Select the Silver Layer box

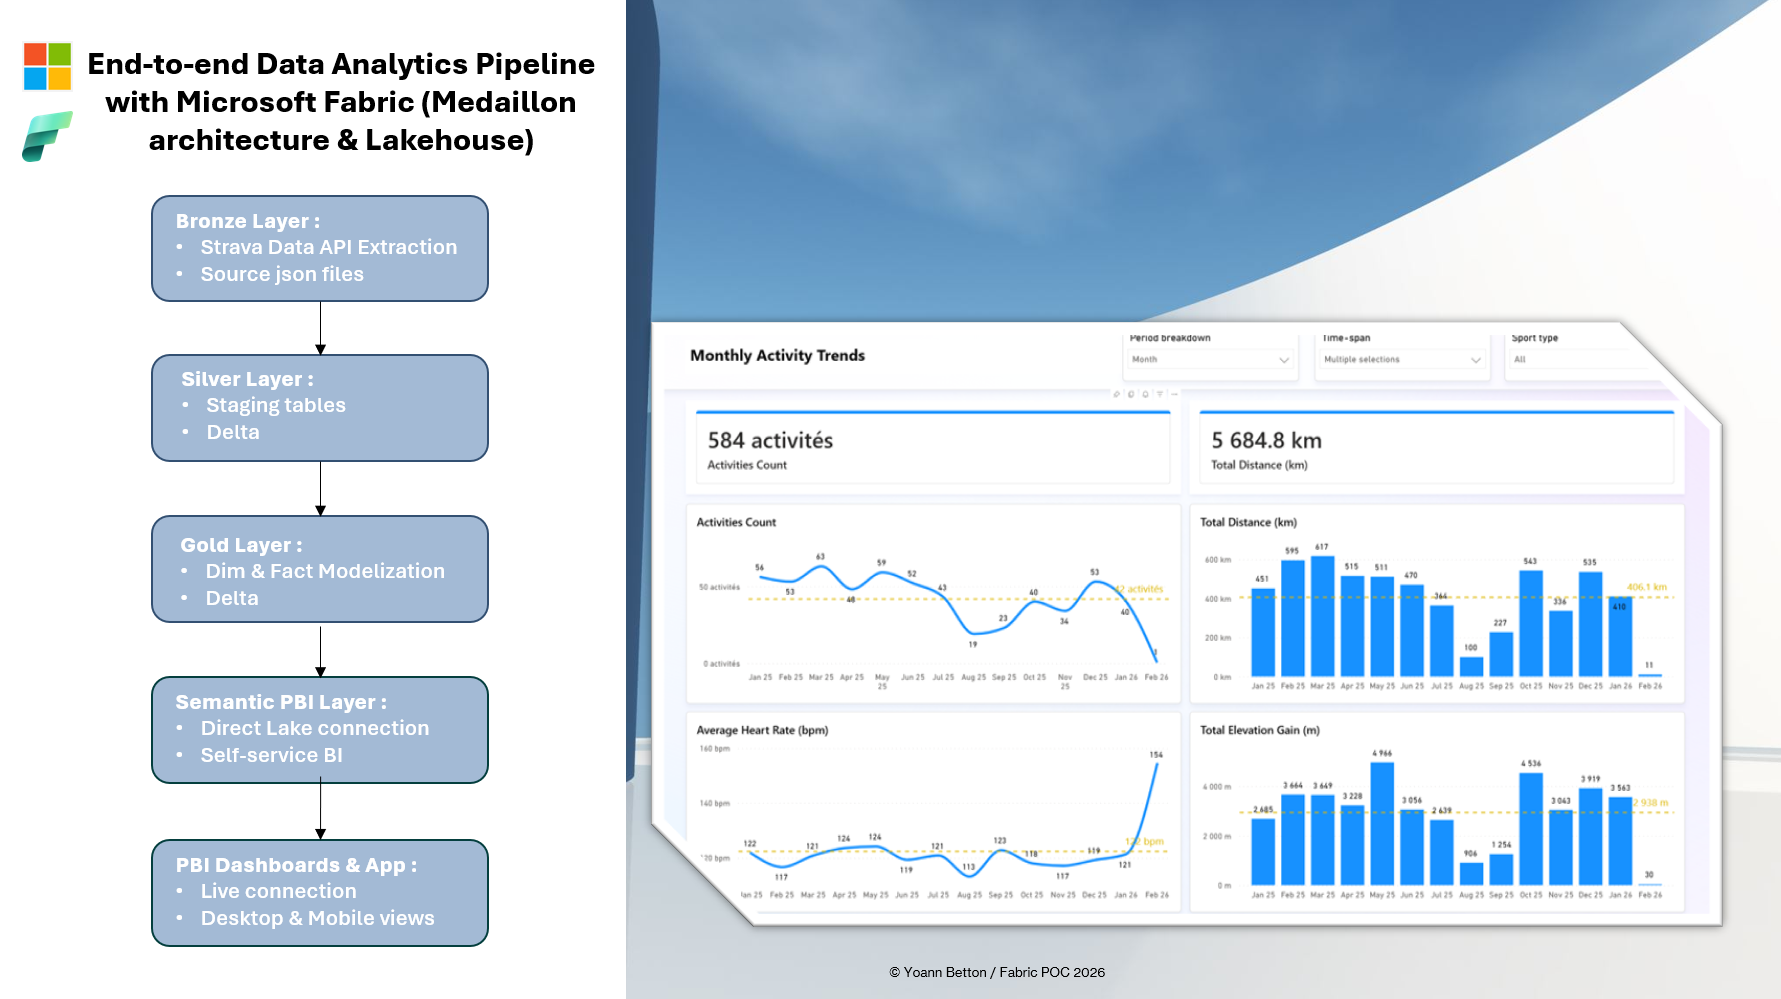[x=320, y=407]
